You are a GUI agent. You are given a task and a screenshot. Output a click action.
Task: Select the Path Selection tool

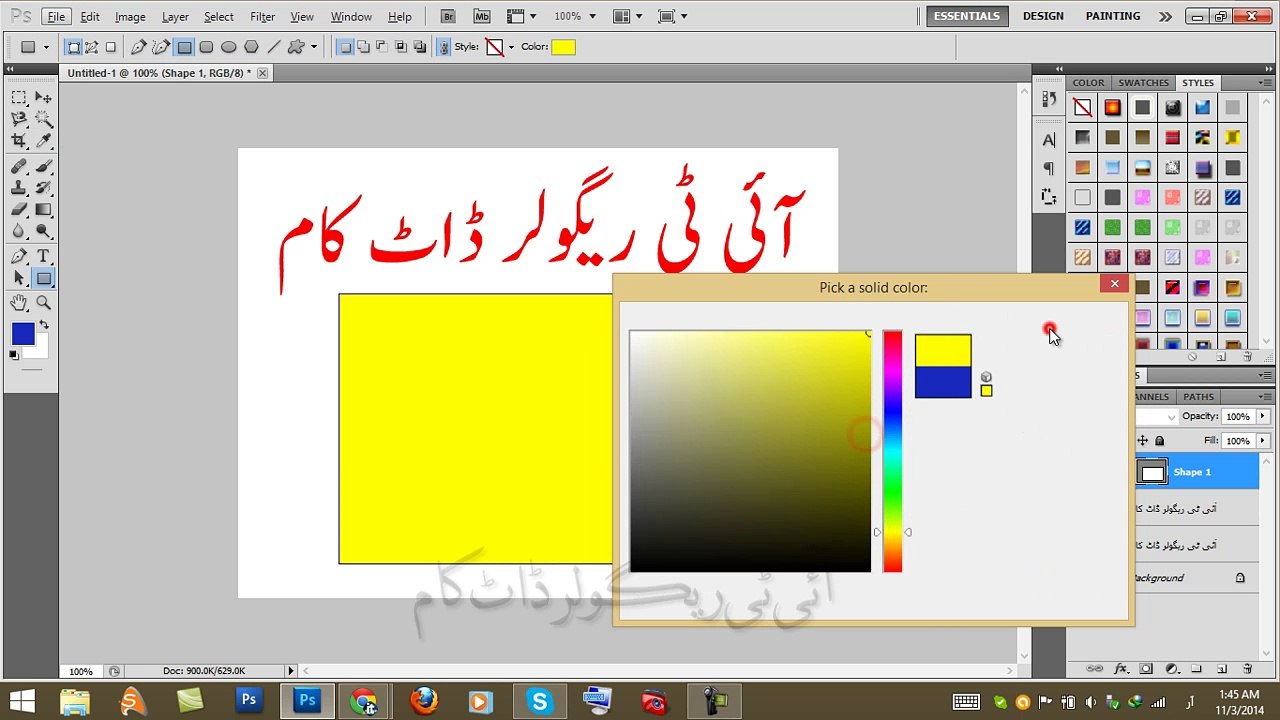19,279
